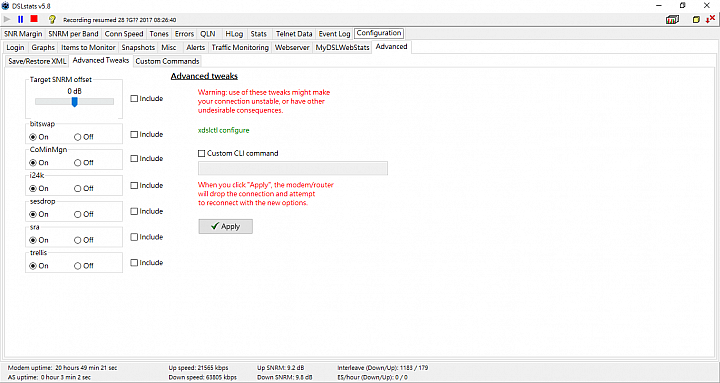Stop recording with the red square icon

pos(34,19)
